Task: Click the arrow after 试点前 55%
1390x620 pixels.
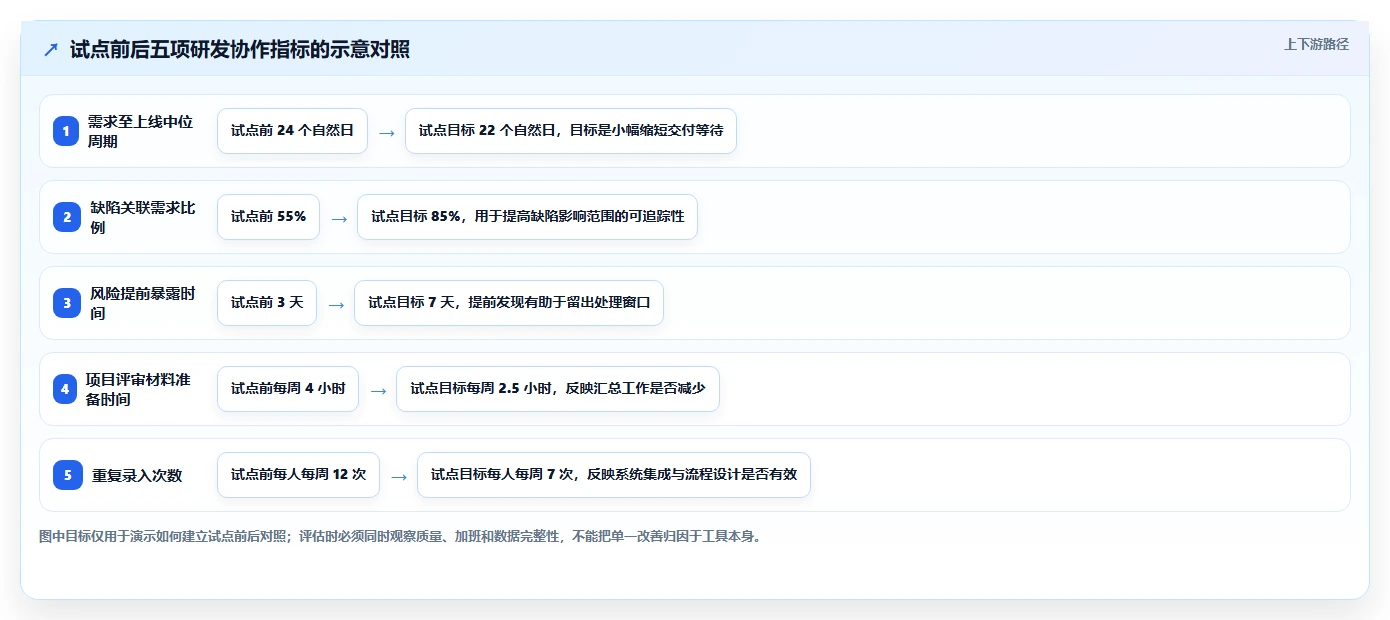Action: pyautogui.click(x=339, y=218)
